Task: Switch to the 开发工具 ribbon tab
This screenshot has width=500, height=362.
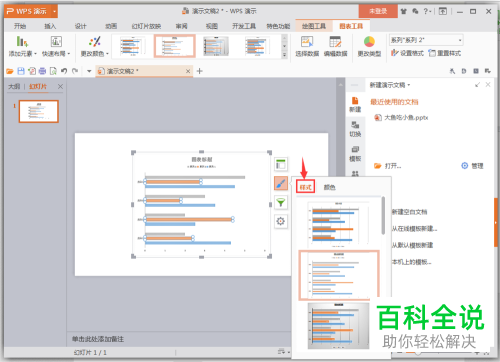Action: coord(244,26)
